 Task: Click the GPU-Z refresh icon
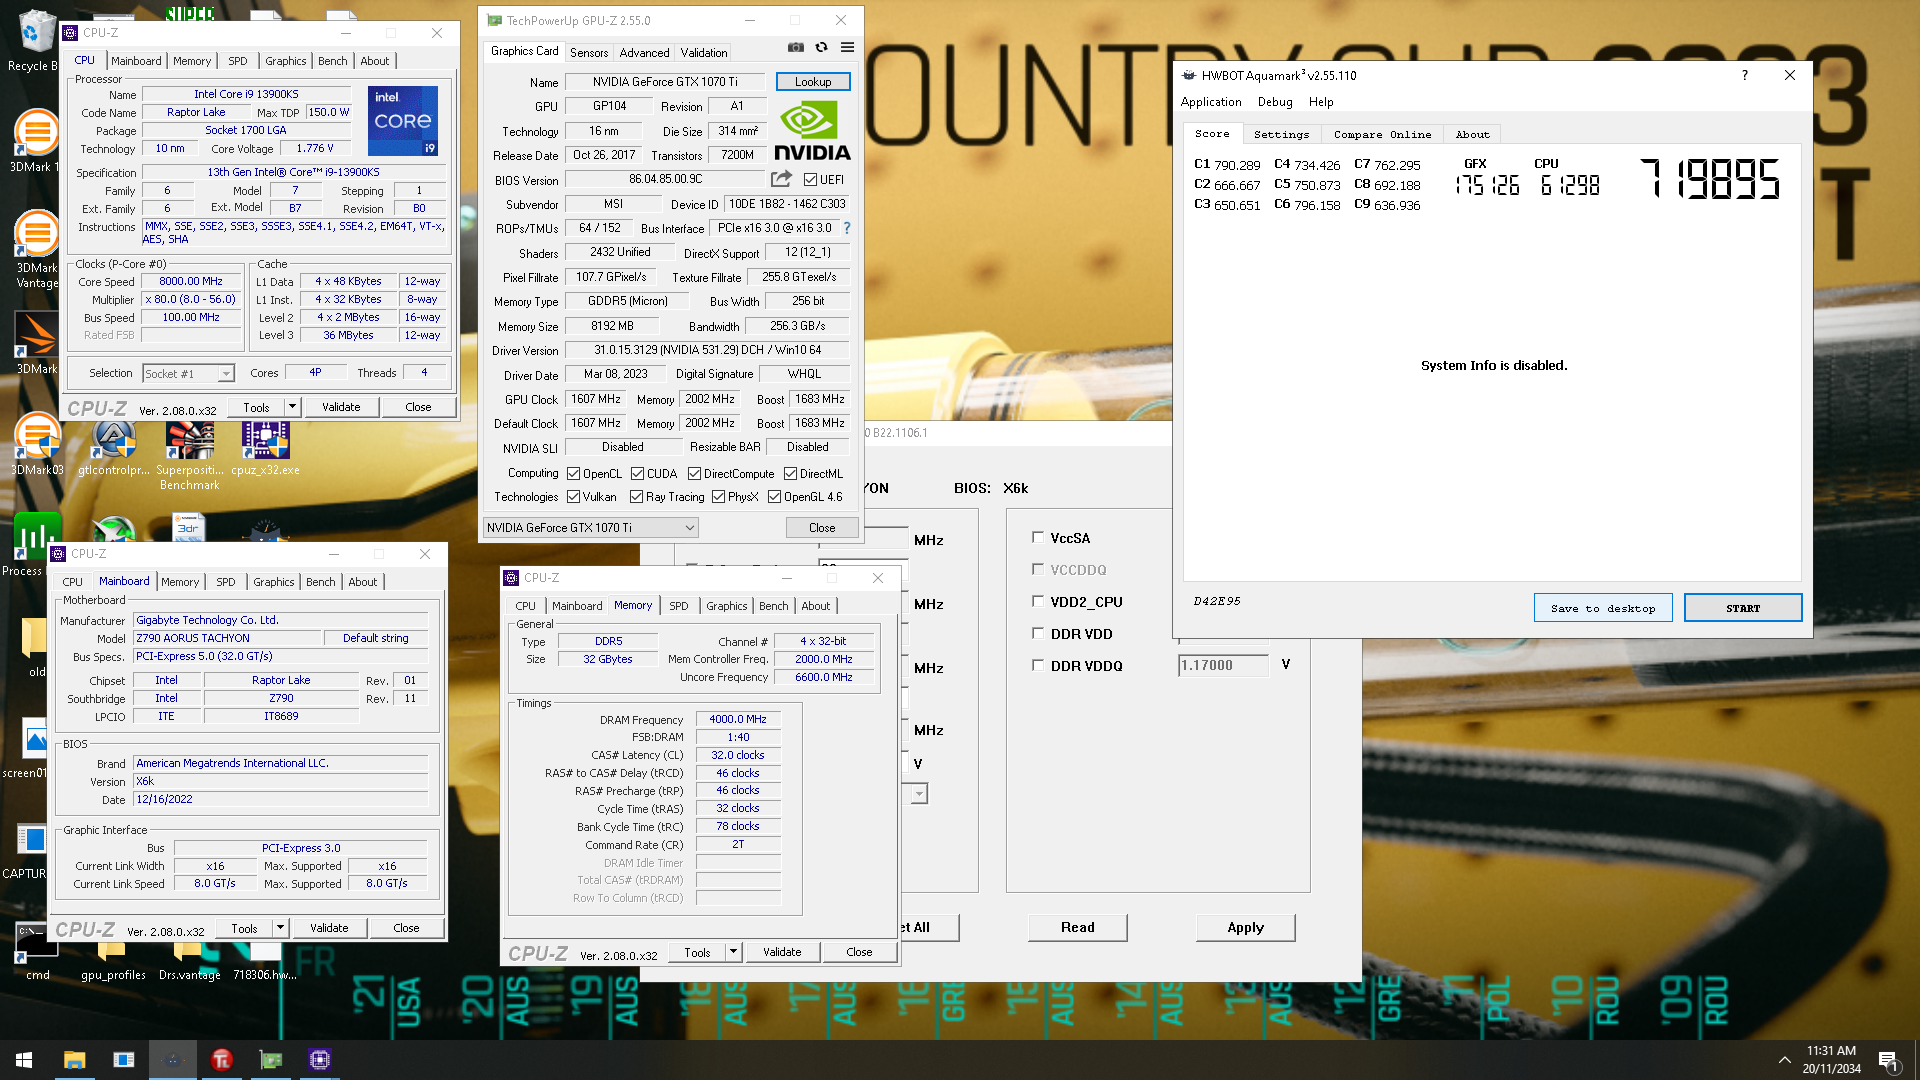point(821,47)
